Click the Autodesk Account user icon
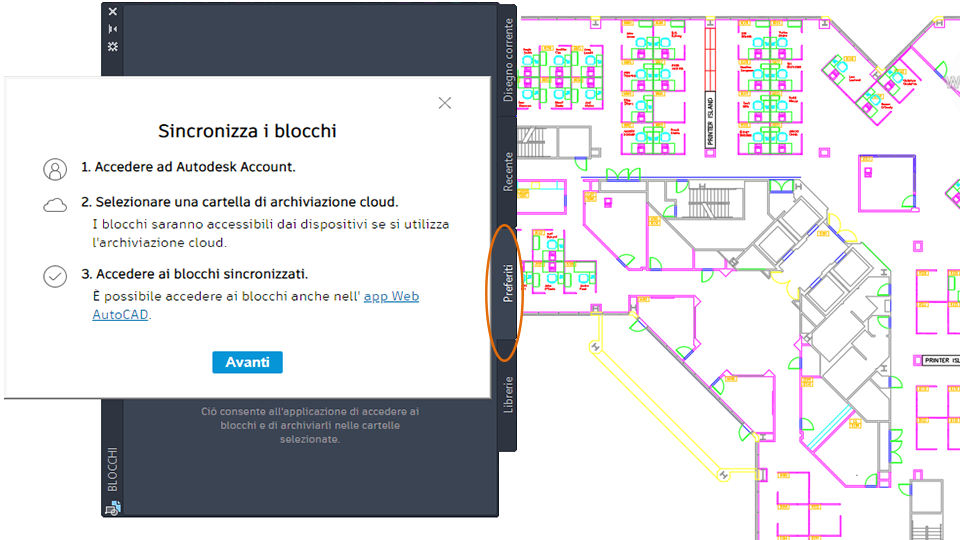The width and height of the screenshot is (960, 540). pyautogui.click(x=55, y=169)
